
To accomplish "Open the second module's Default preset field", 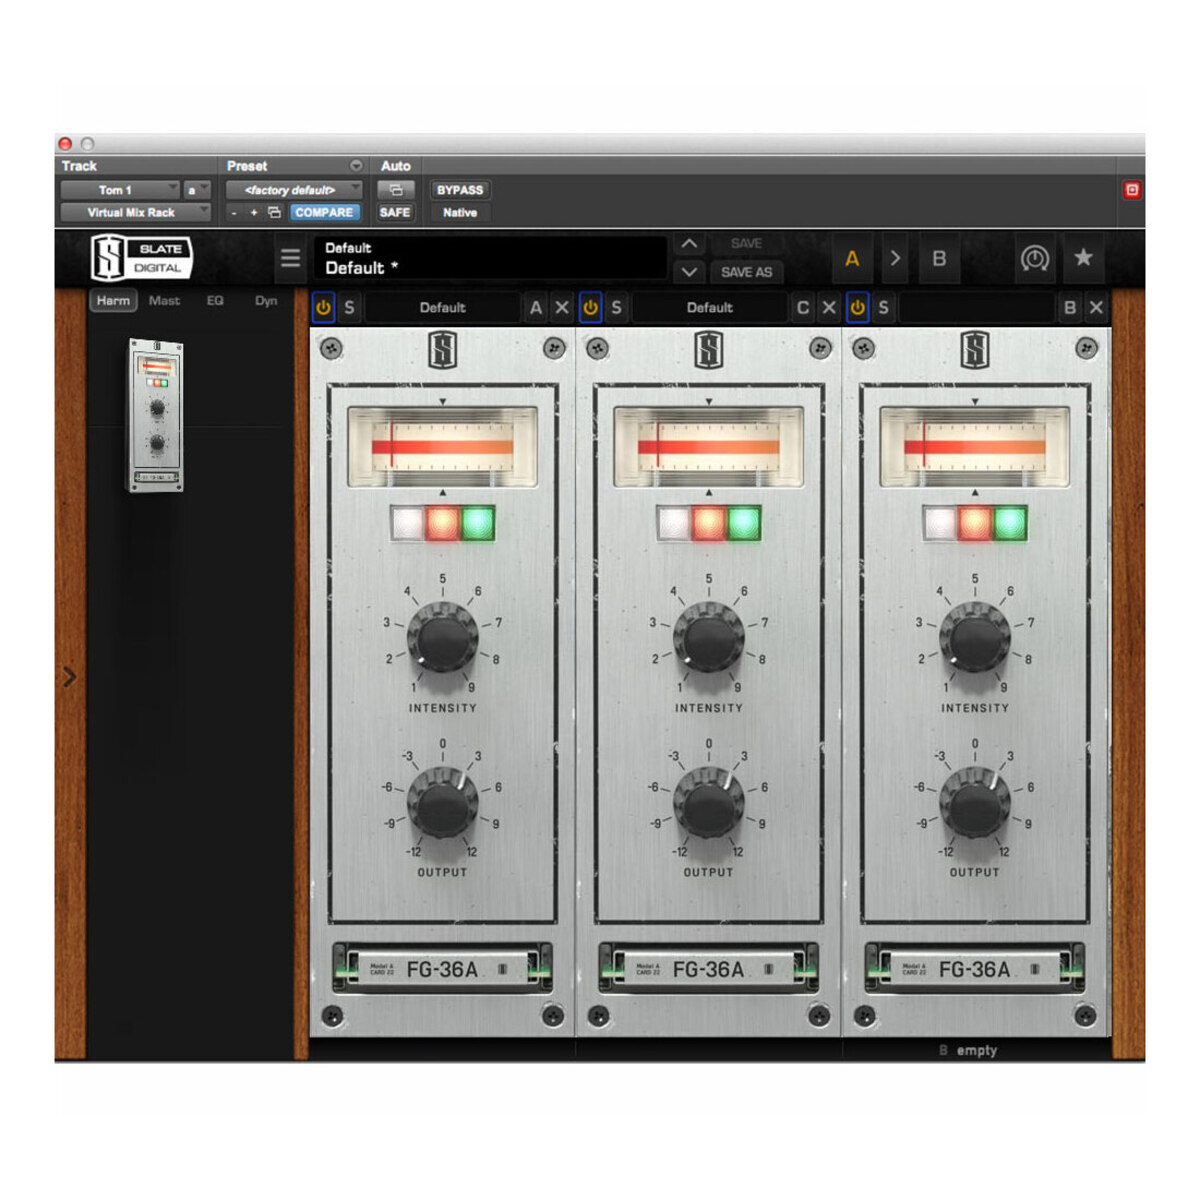I will coord(710,308).
